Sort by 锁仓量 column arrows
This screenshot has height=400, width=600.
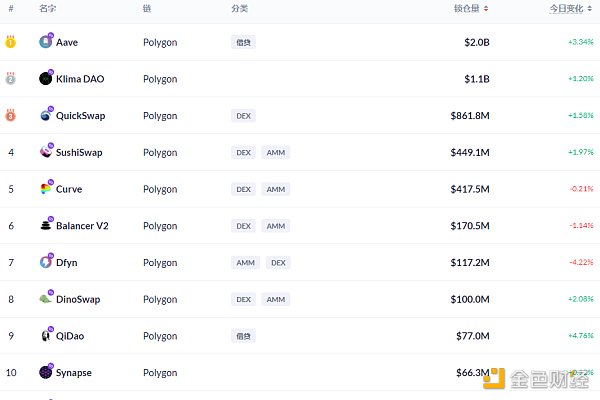(x=486, y=8)
